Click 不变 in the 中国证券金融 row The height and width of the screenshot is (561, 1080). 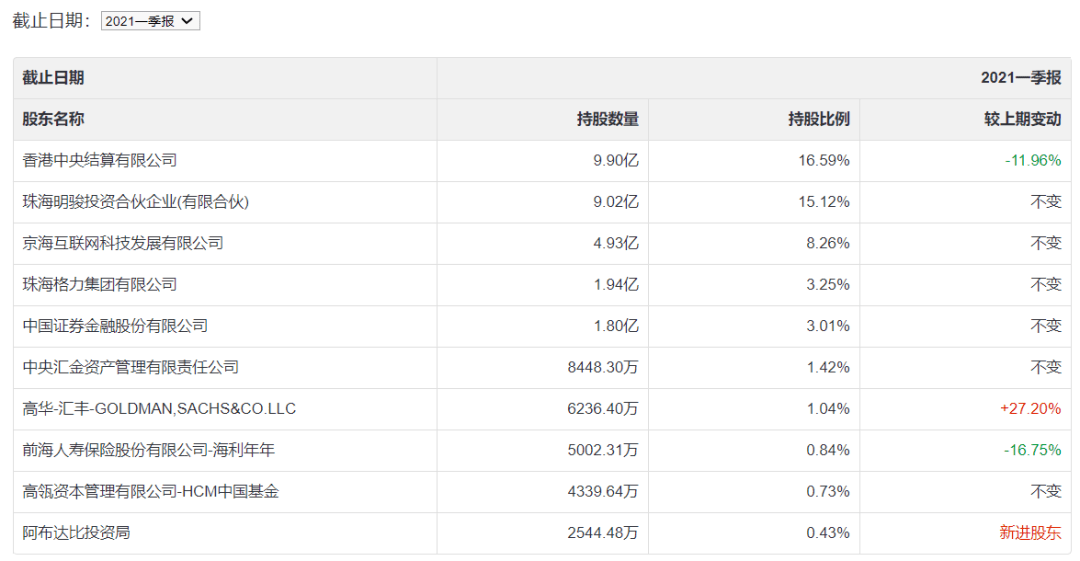1046,326
